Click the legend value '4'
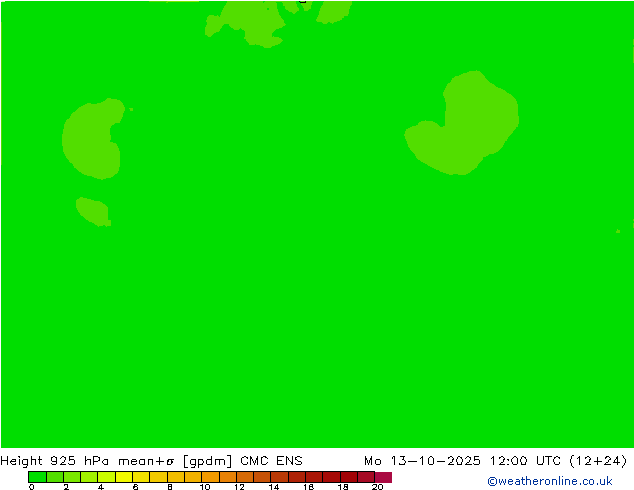634x490 pixels. 101,487
